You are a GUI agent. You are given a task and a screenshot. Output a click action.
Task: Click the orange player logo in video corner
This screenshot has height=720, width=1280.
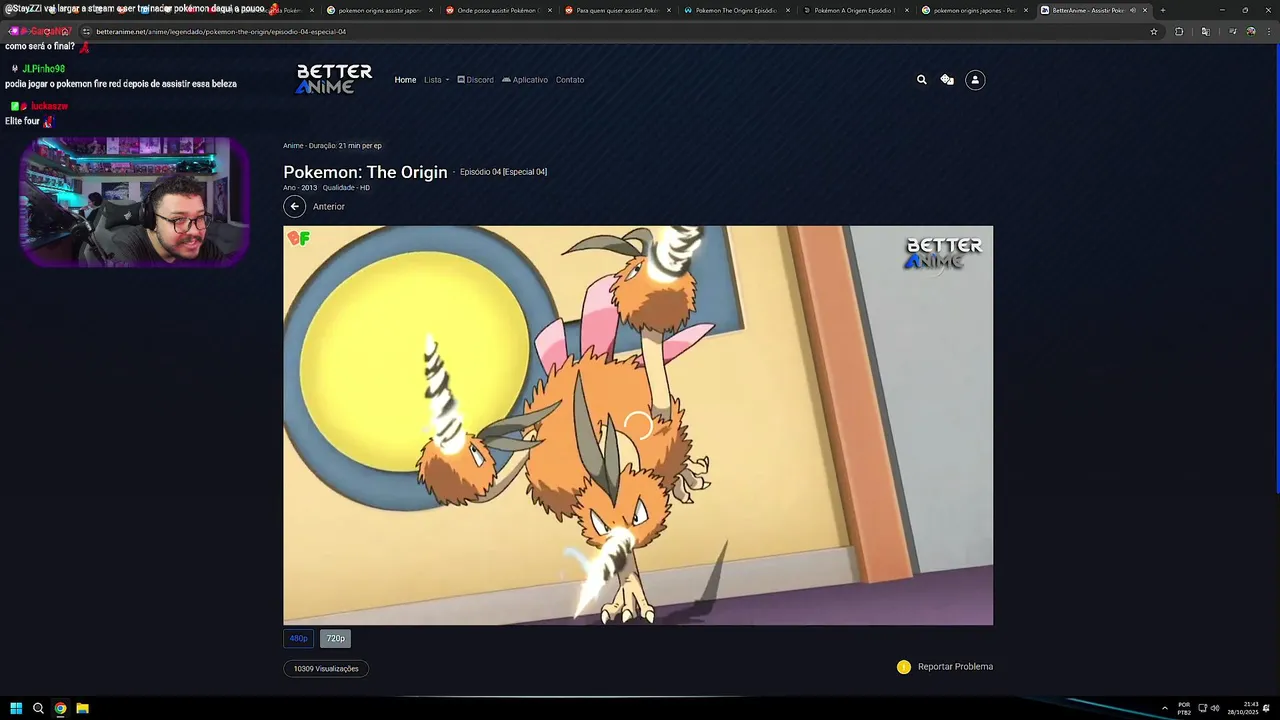click(x=298, y=238)
